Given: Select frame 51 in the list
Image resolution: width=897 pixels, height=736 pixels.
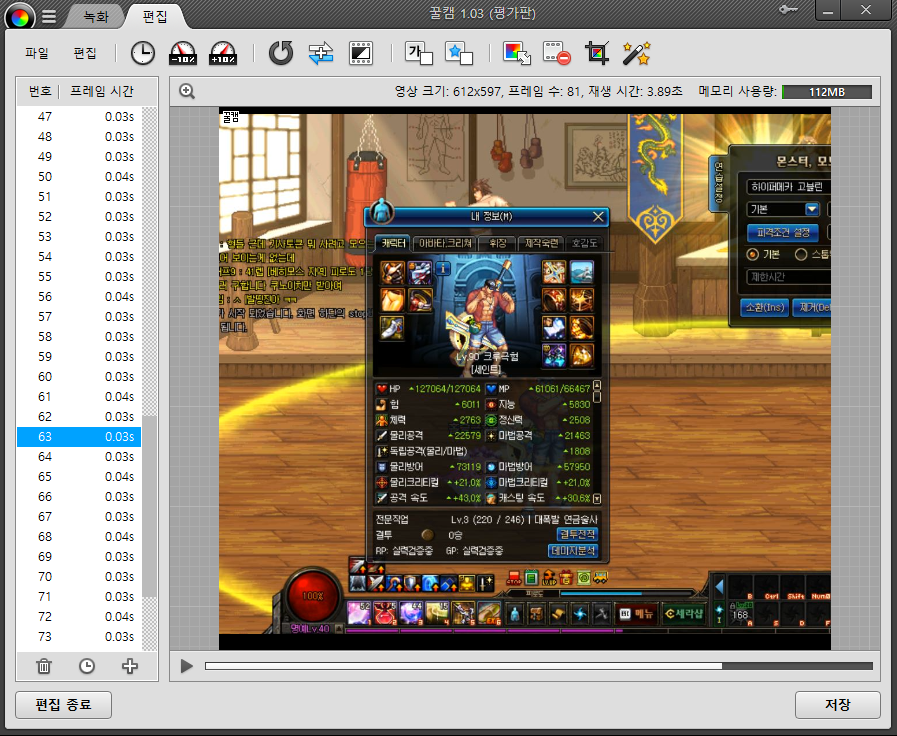Looking at the screenshot, I should coord(79,197).
